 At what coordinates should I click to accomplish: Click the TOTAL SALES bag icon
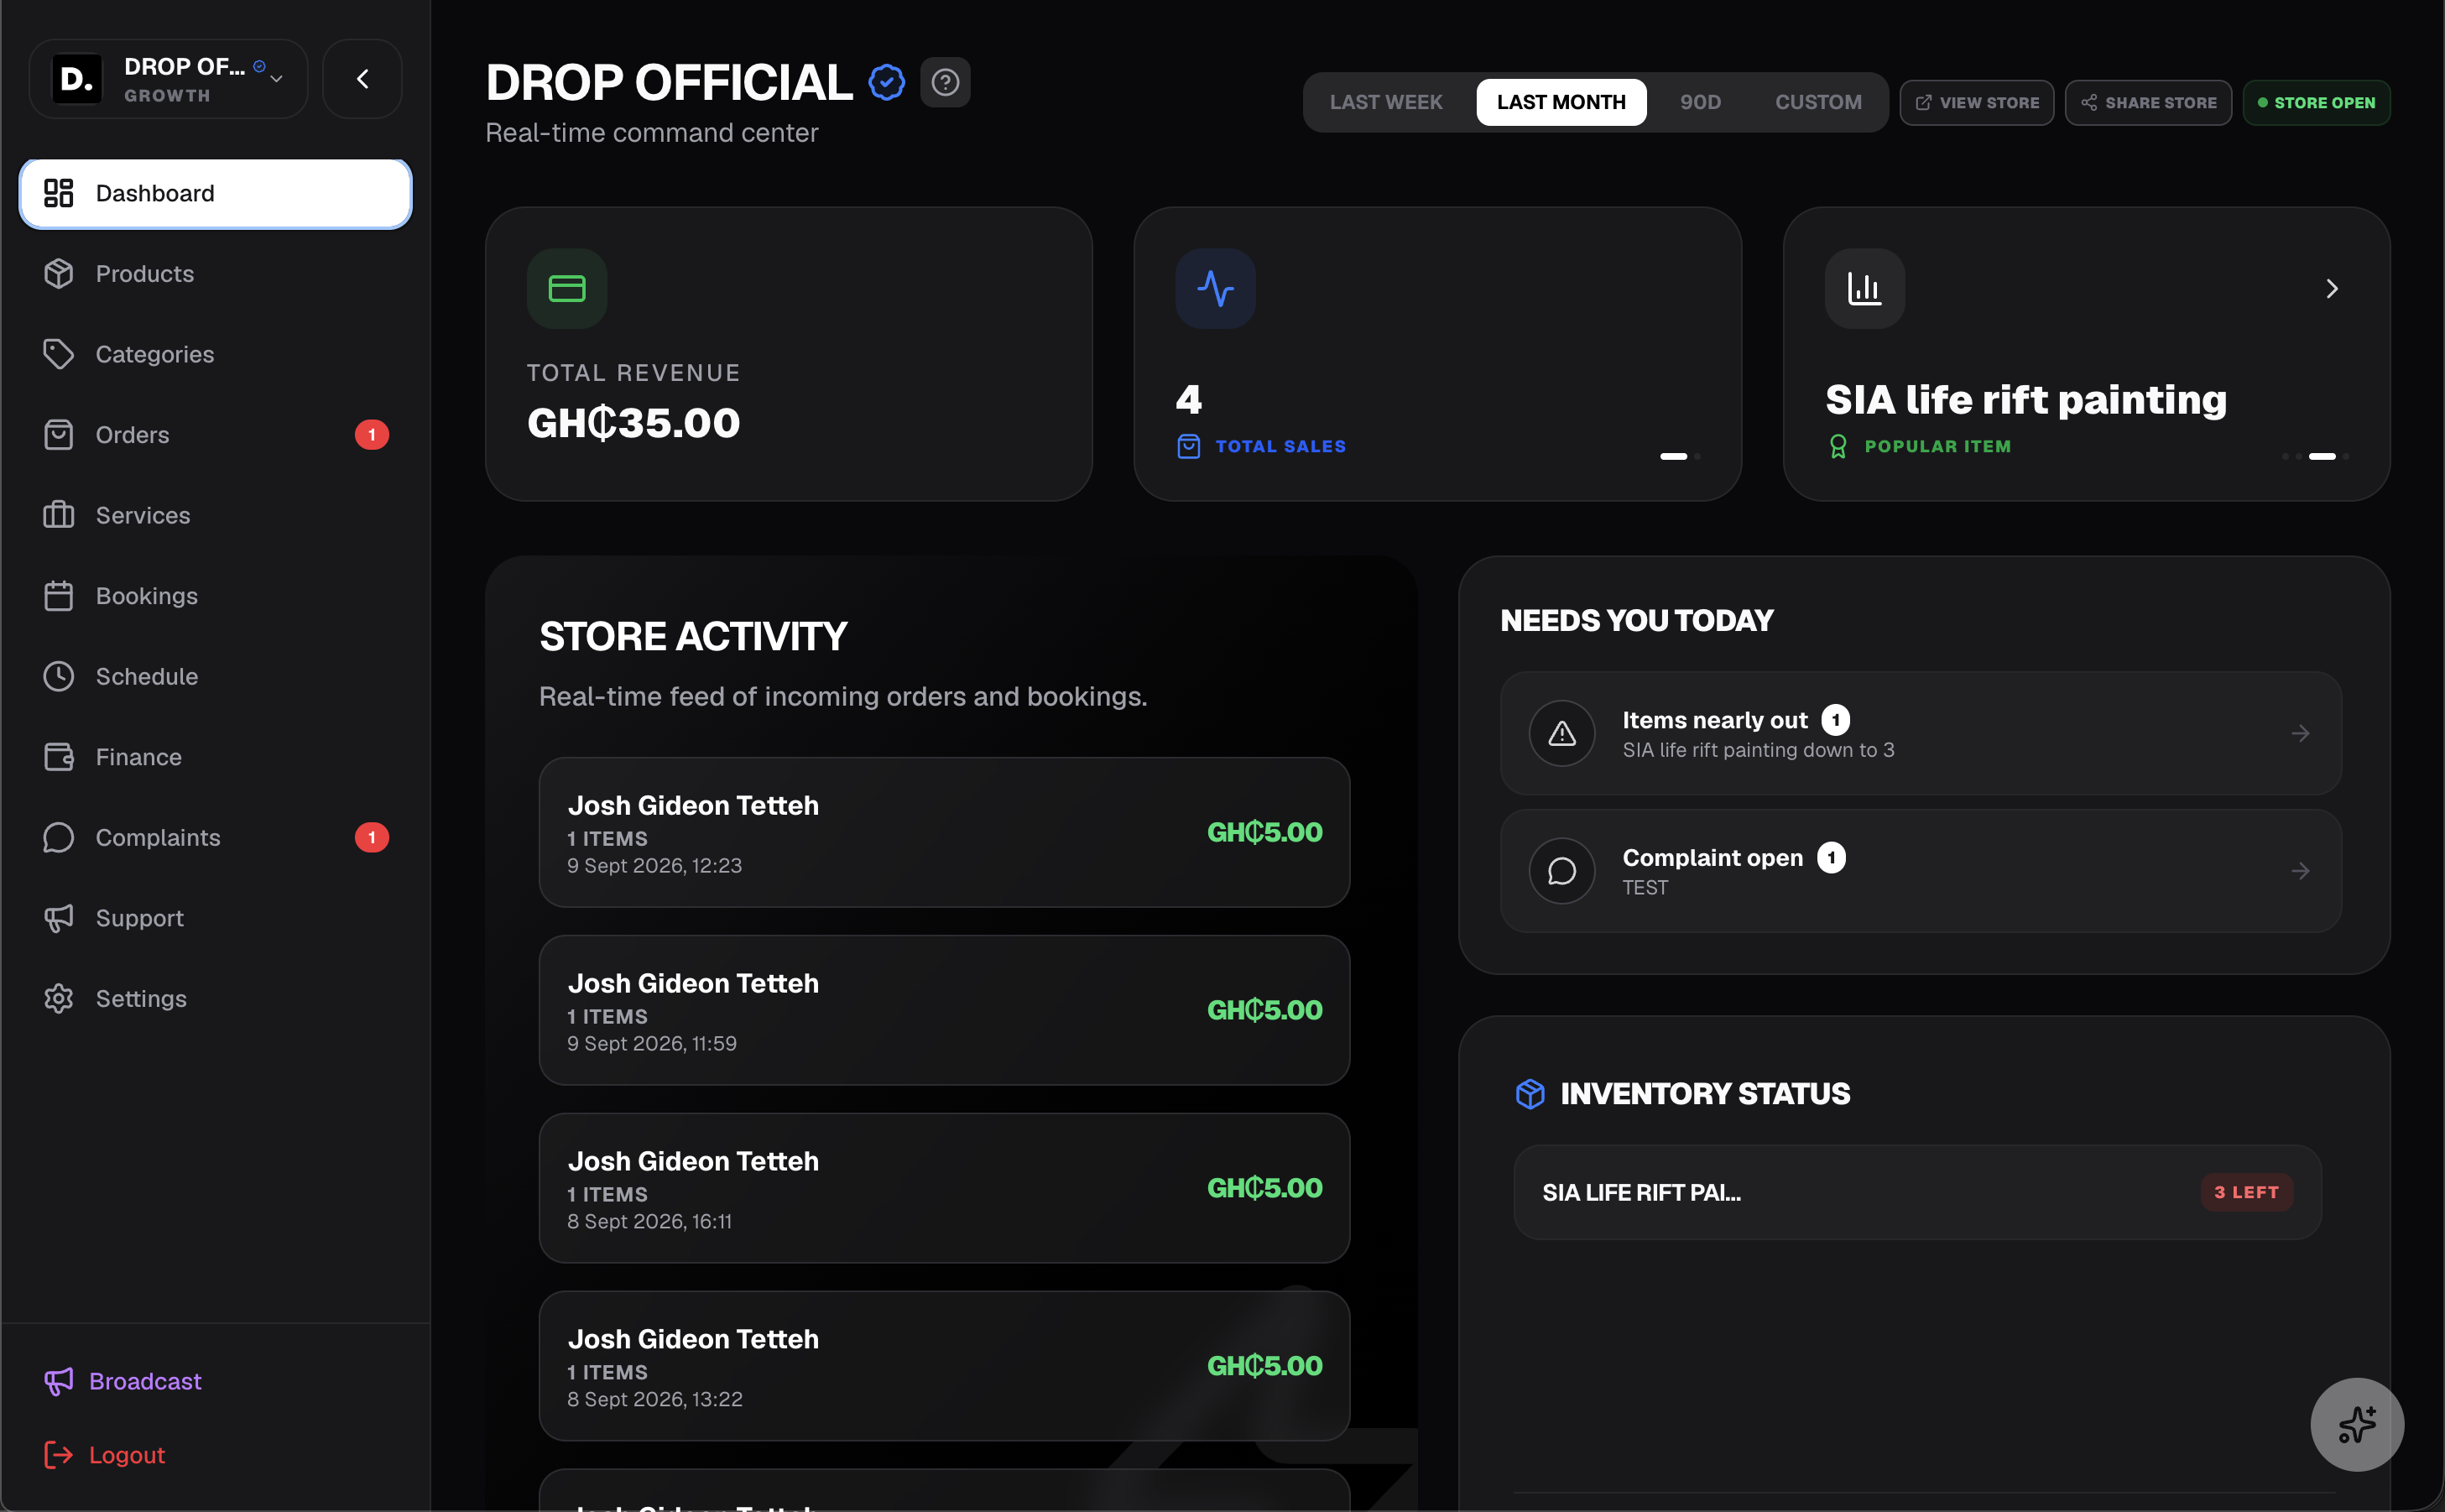[x=1189, y=447]
